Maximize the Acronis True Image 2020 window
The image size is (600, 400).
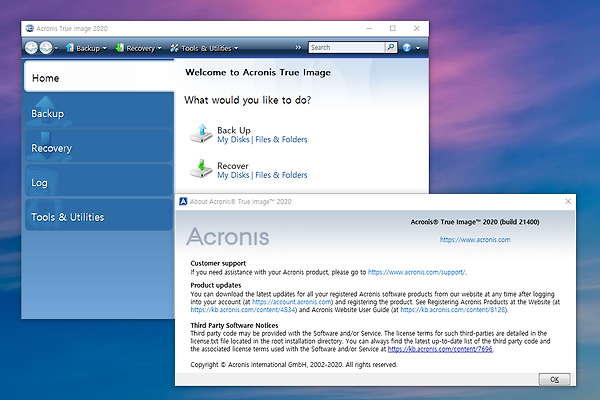tap(393, 28)
